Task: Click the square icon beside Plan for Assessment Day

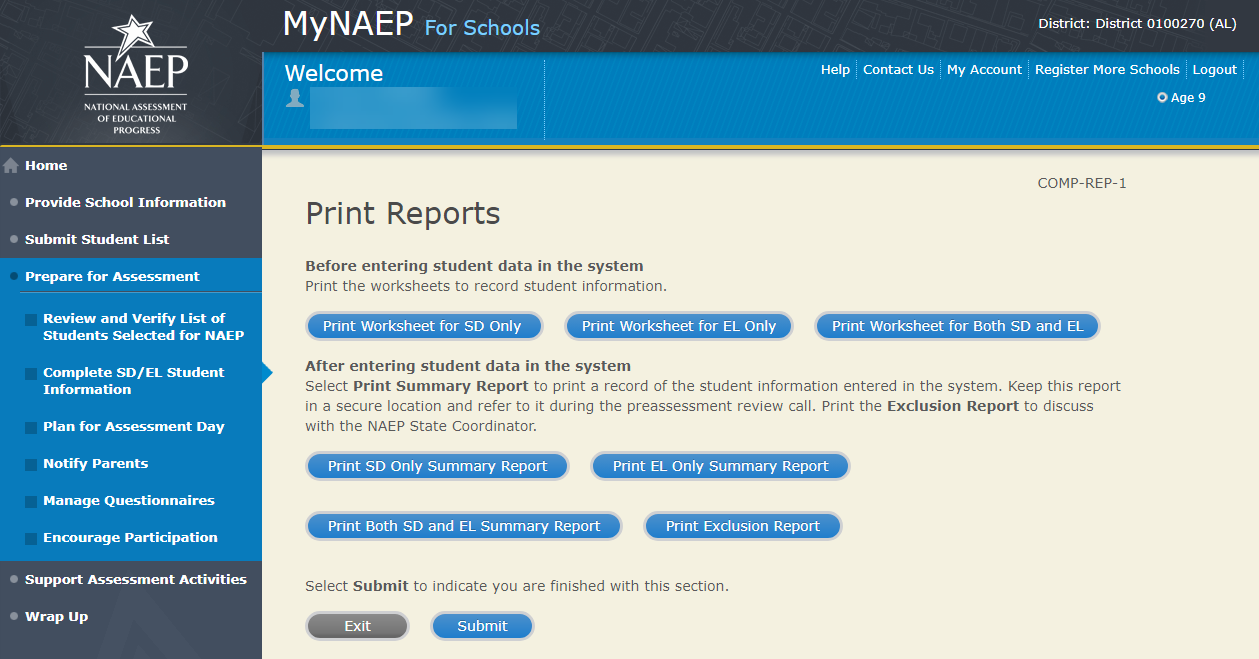Action: click(x=32, y=428)
